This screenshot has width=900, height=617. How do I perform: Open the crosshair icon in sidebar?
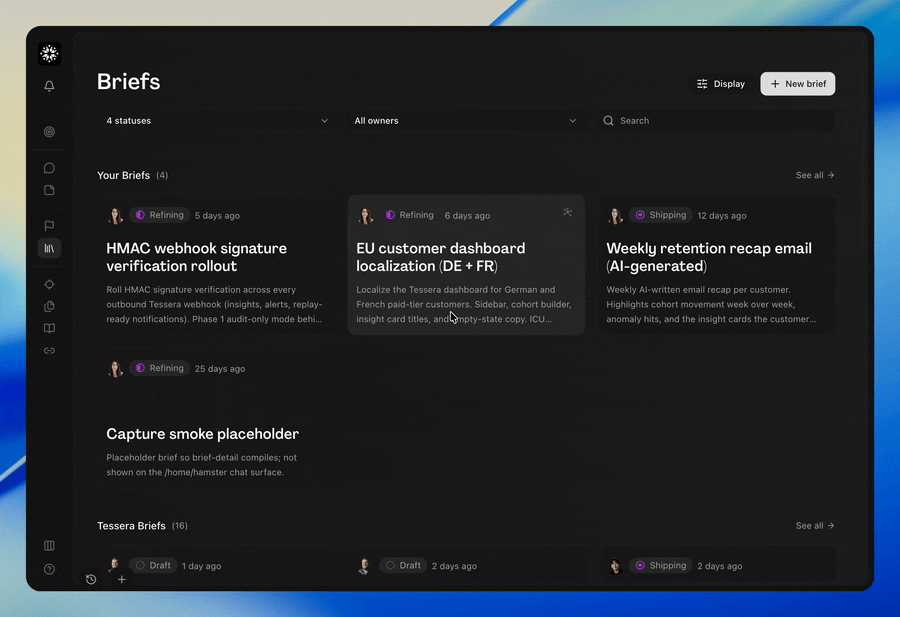tap(49, 285)
